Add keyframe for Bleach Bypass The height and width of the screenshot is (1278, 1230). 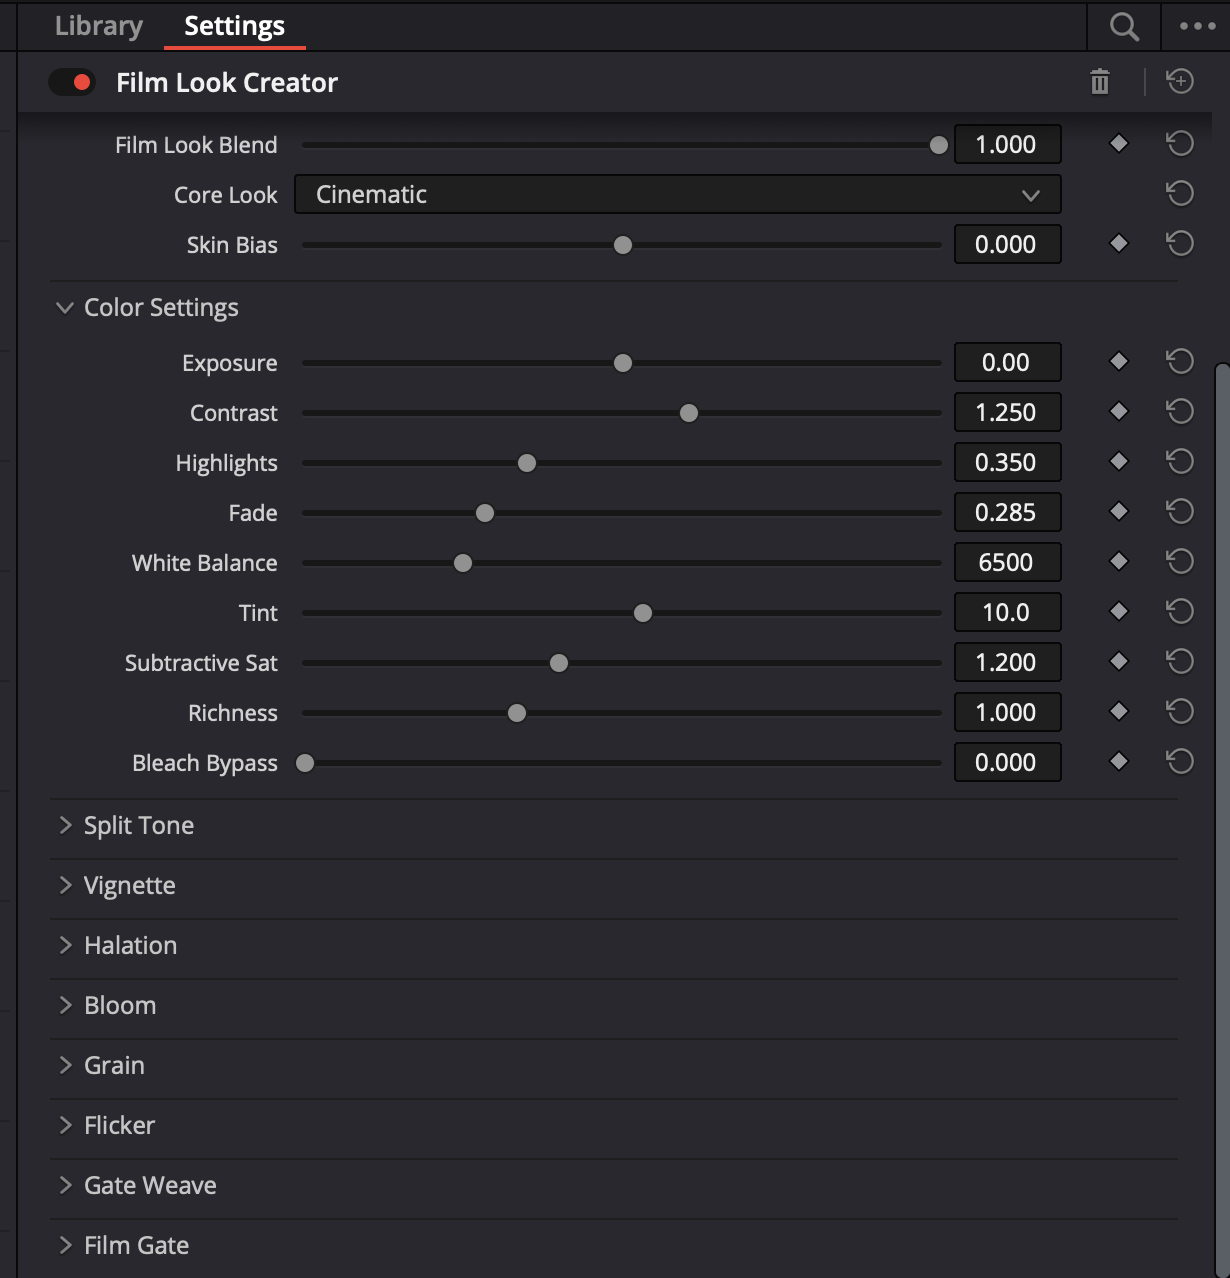coord(1119,762)
